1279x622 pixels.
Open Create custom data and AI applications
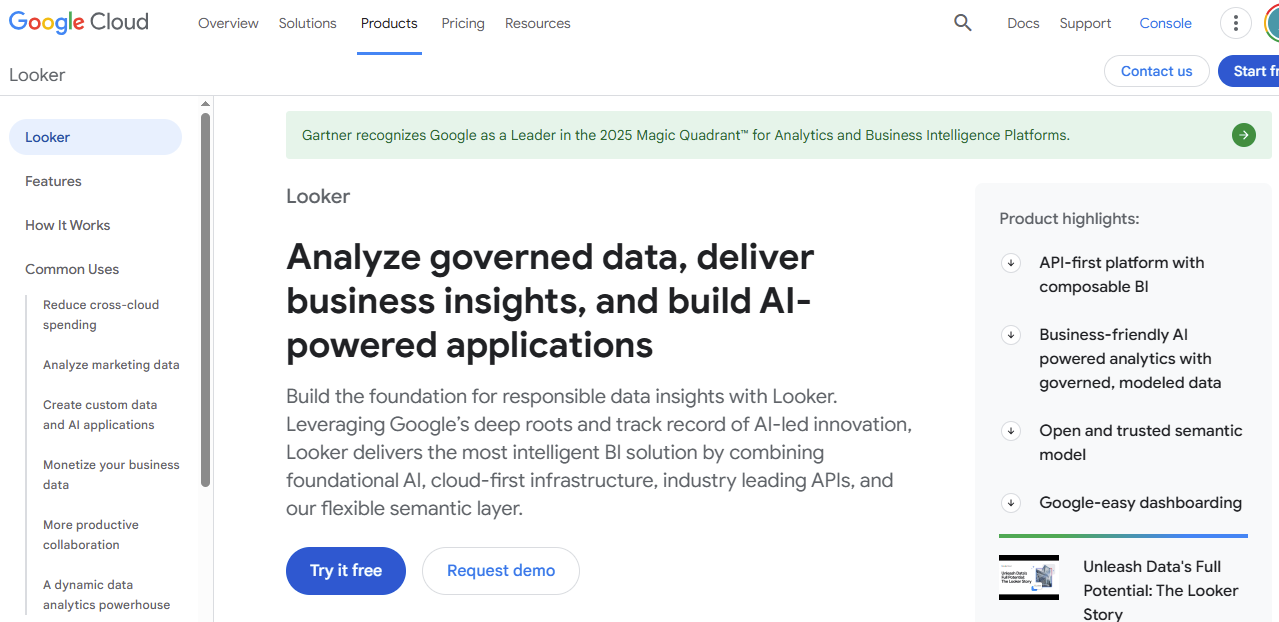(x=100, y=415)
